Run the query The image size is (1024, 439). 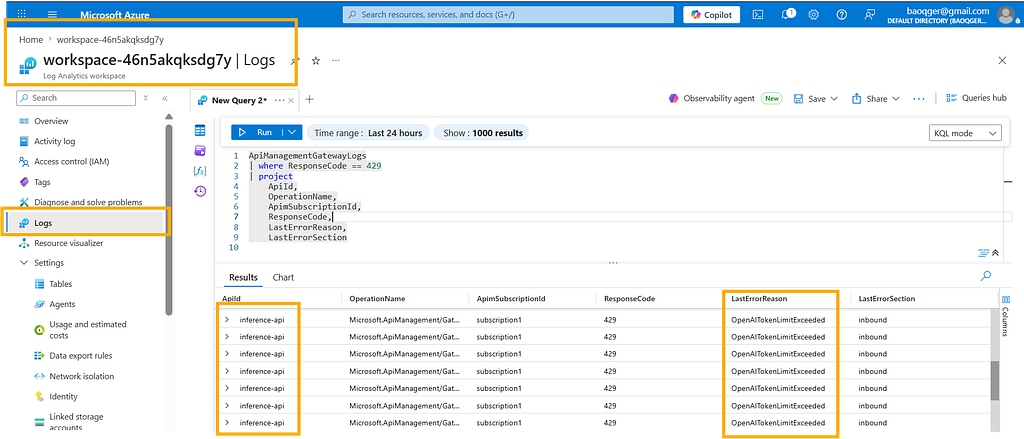(x=257, y=132)
